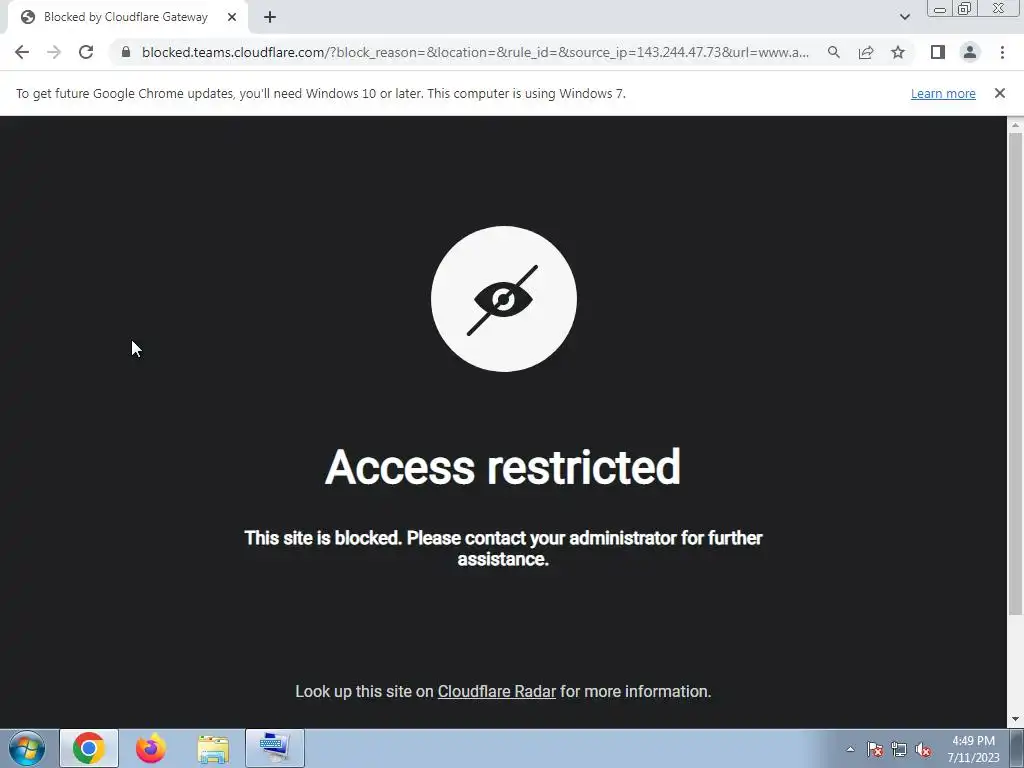The height and width of the screenshot is (768, 1024).
Task: Click the address bar URL field
Action: coord(475,52)
